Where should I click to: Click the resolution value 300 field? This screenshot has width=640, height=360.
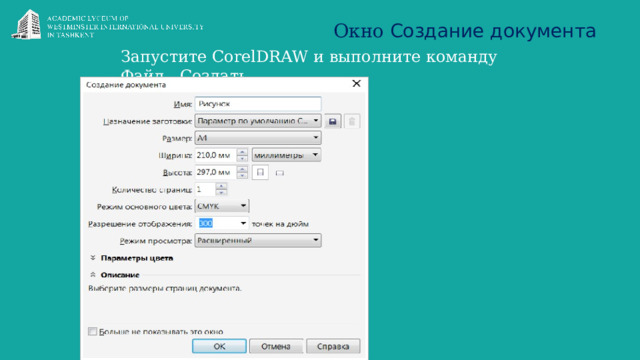(x=218, y=223)
